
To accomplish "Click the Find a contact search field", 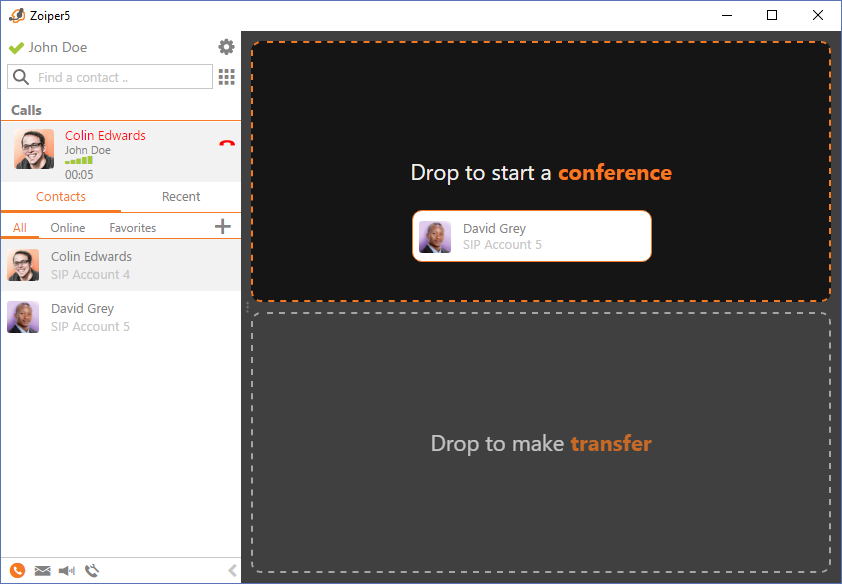I will click(120, 77).
